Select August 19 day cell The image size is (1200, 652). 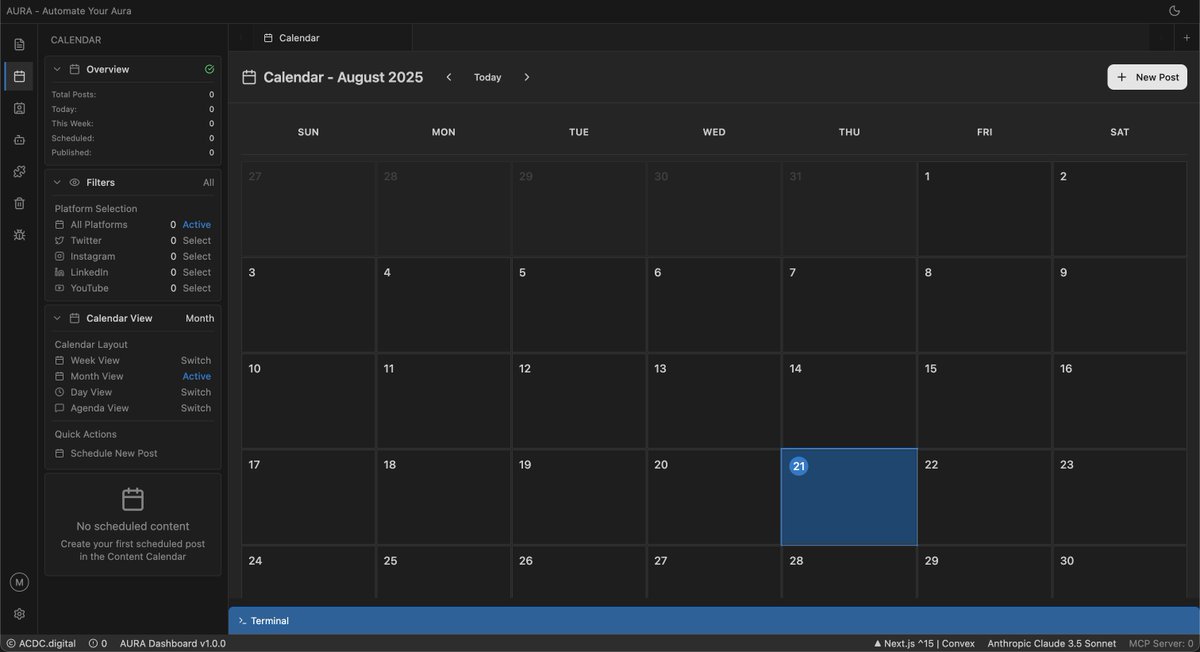point(579,497)
